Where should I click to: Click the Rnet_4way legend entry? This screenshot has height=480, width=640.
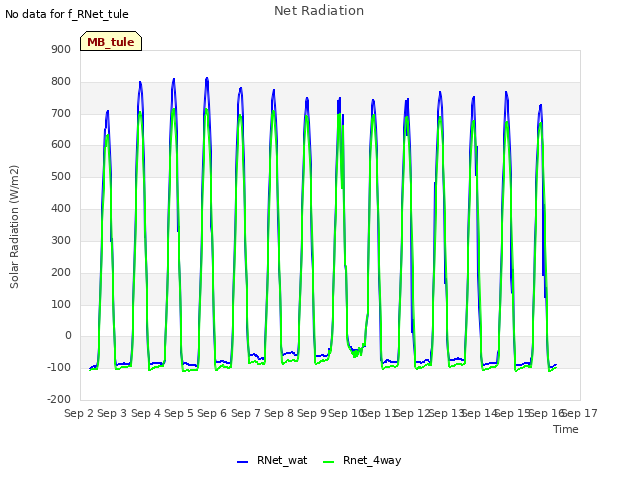(x=362, y=460)
